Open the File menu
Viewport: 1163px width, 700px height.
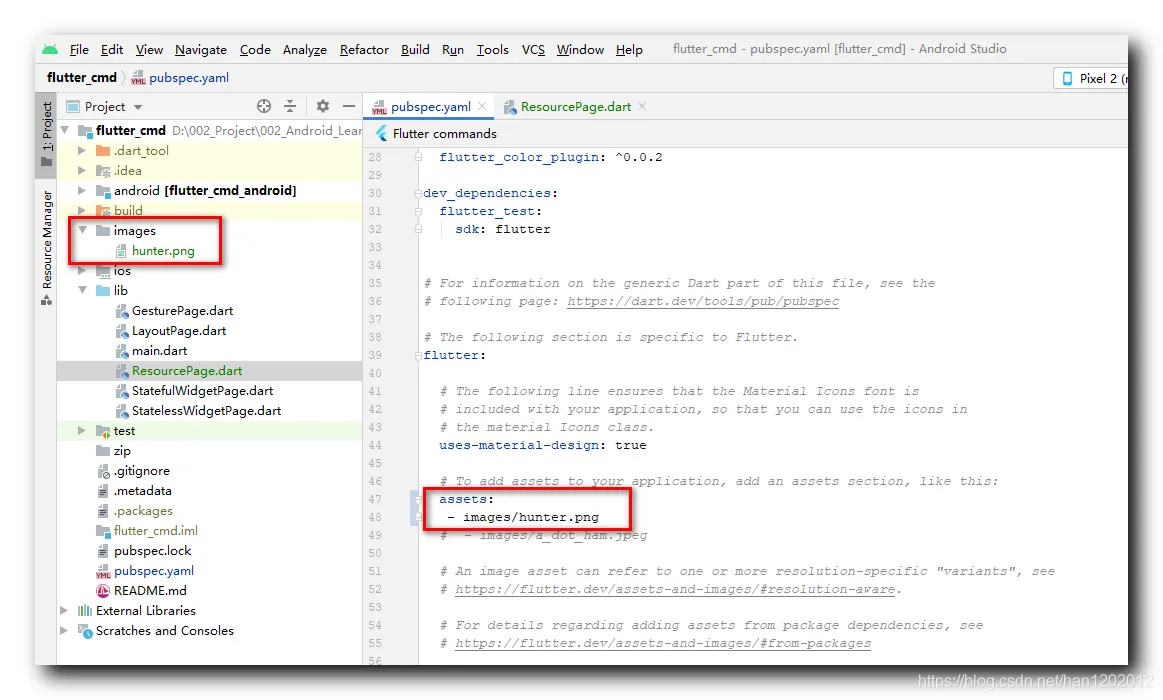[79, 50]
